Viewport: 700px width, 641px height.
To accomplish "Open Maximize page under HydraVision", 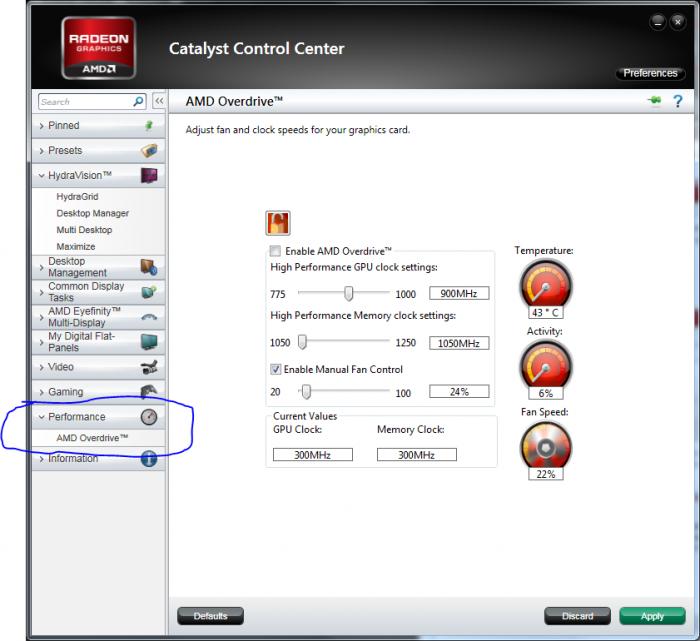I will click(76, 246).
